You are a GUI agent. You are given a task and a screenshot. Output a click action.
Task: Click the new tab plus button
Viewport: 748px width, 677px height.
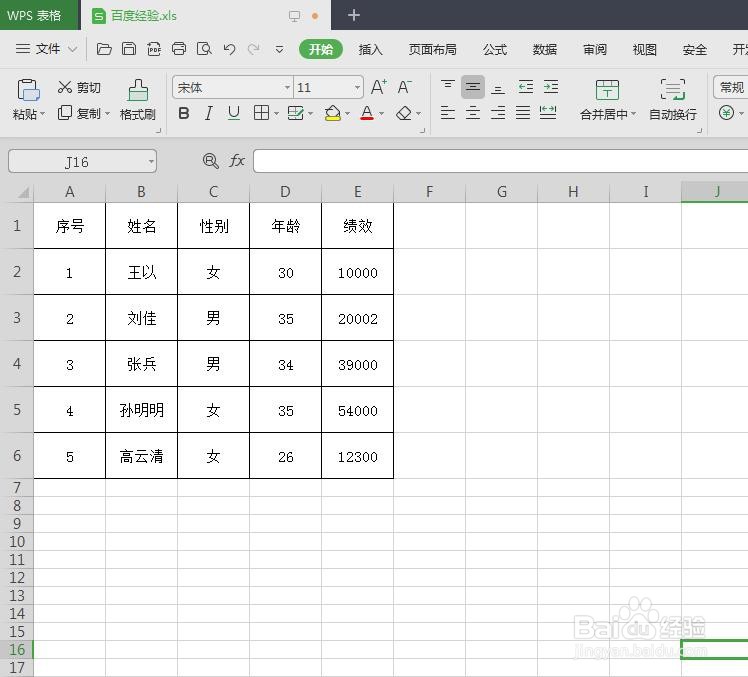click(x=353, y=15)
